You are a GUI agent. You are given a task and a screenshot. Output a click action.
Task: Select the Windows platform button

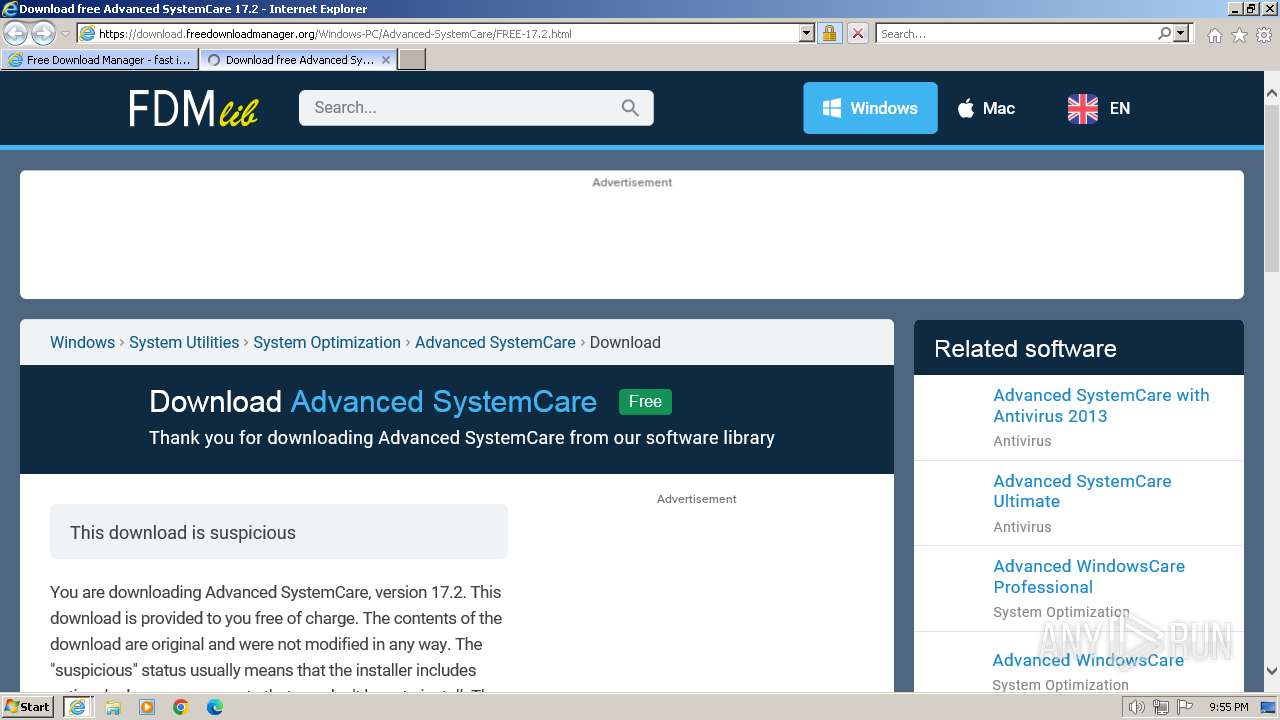(870, 108)
